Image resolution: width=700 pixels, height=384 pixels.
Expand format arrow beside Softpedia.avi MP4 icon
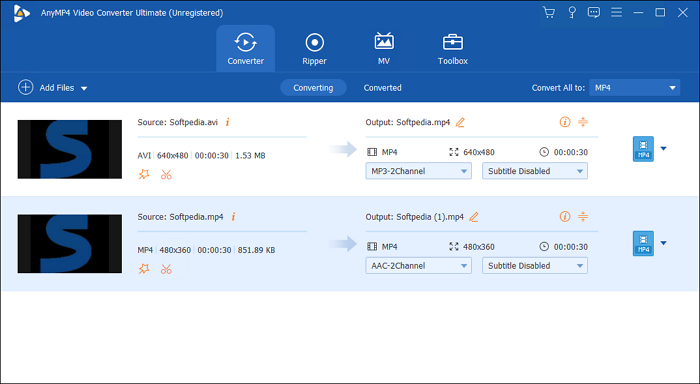[663, 149]
